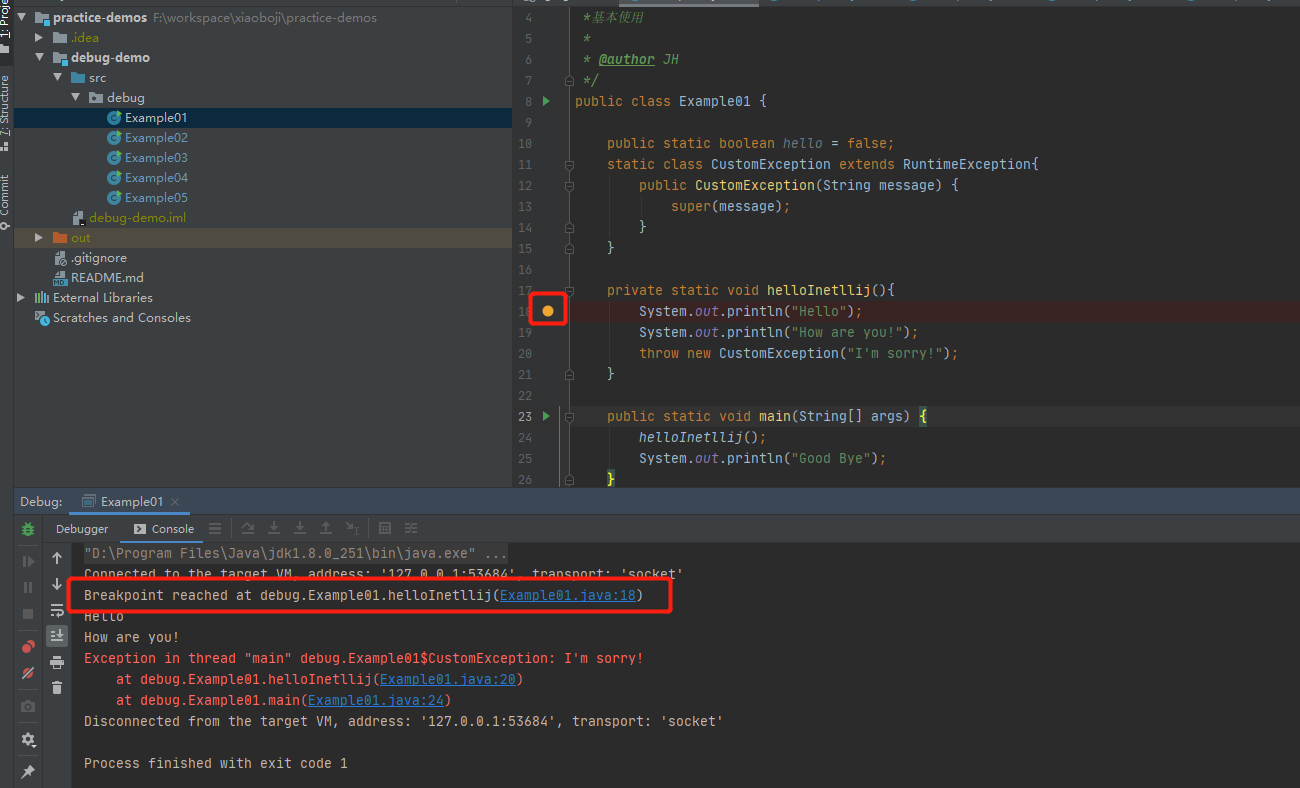Image resolution: width=1300 pixels, height=788 pixels.
Task: Click the Evaluate Expression calculator icon
Action: click(x=386, y=528)
